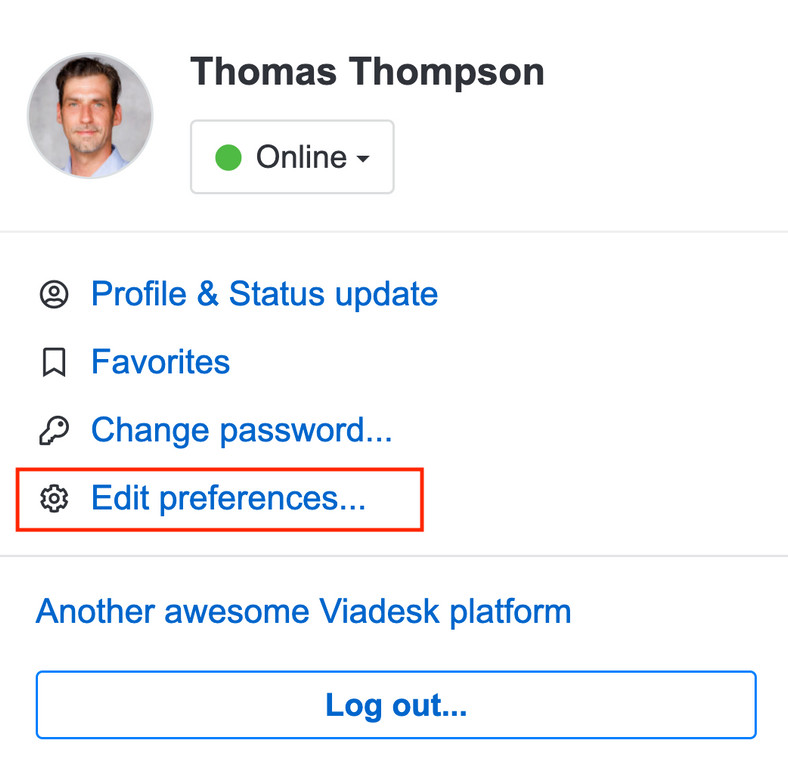Click the word Viadesk in the platform link
The height and width of the screenshot is (768, 788).
tap(379, 611)
